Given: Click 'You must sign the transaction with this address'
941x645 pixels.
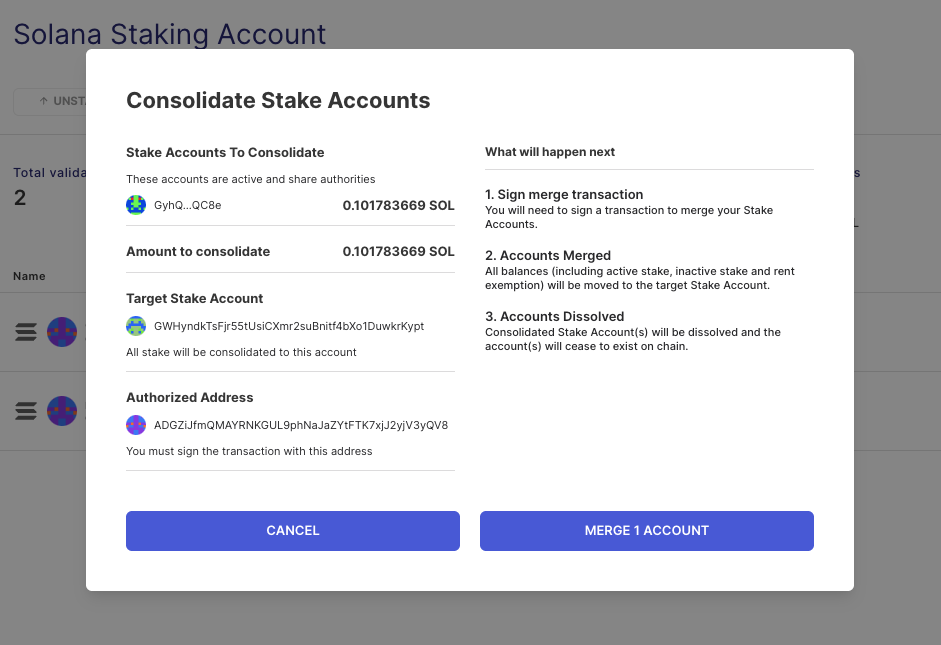Looking at the screenshot, I should pos(249,451).
